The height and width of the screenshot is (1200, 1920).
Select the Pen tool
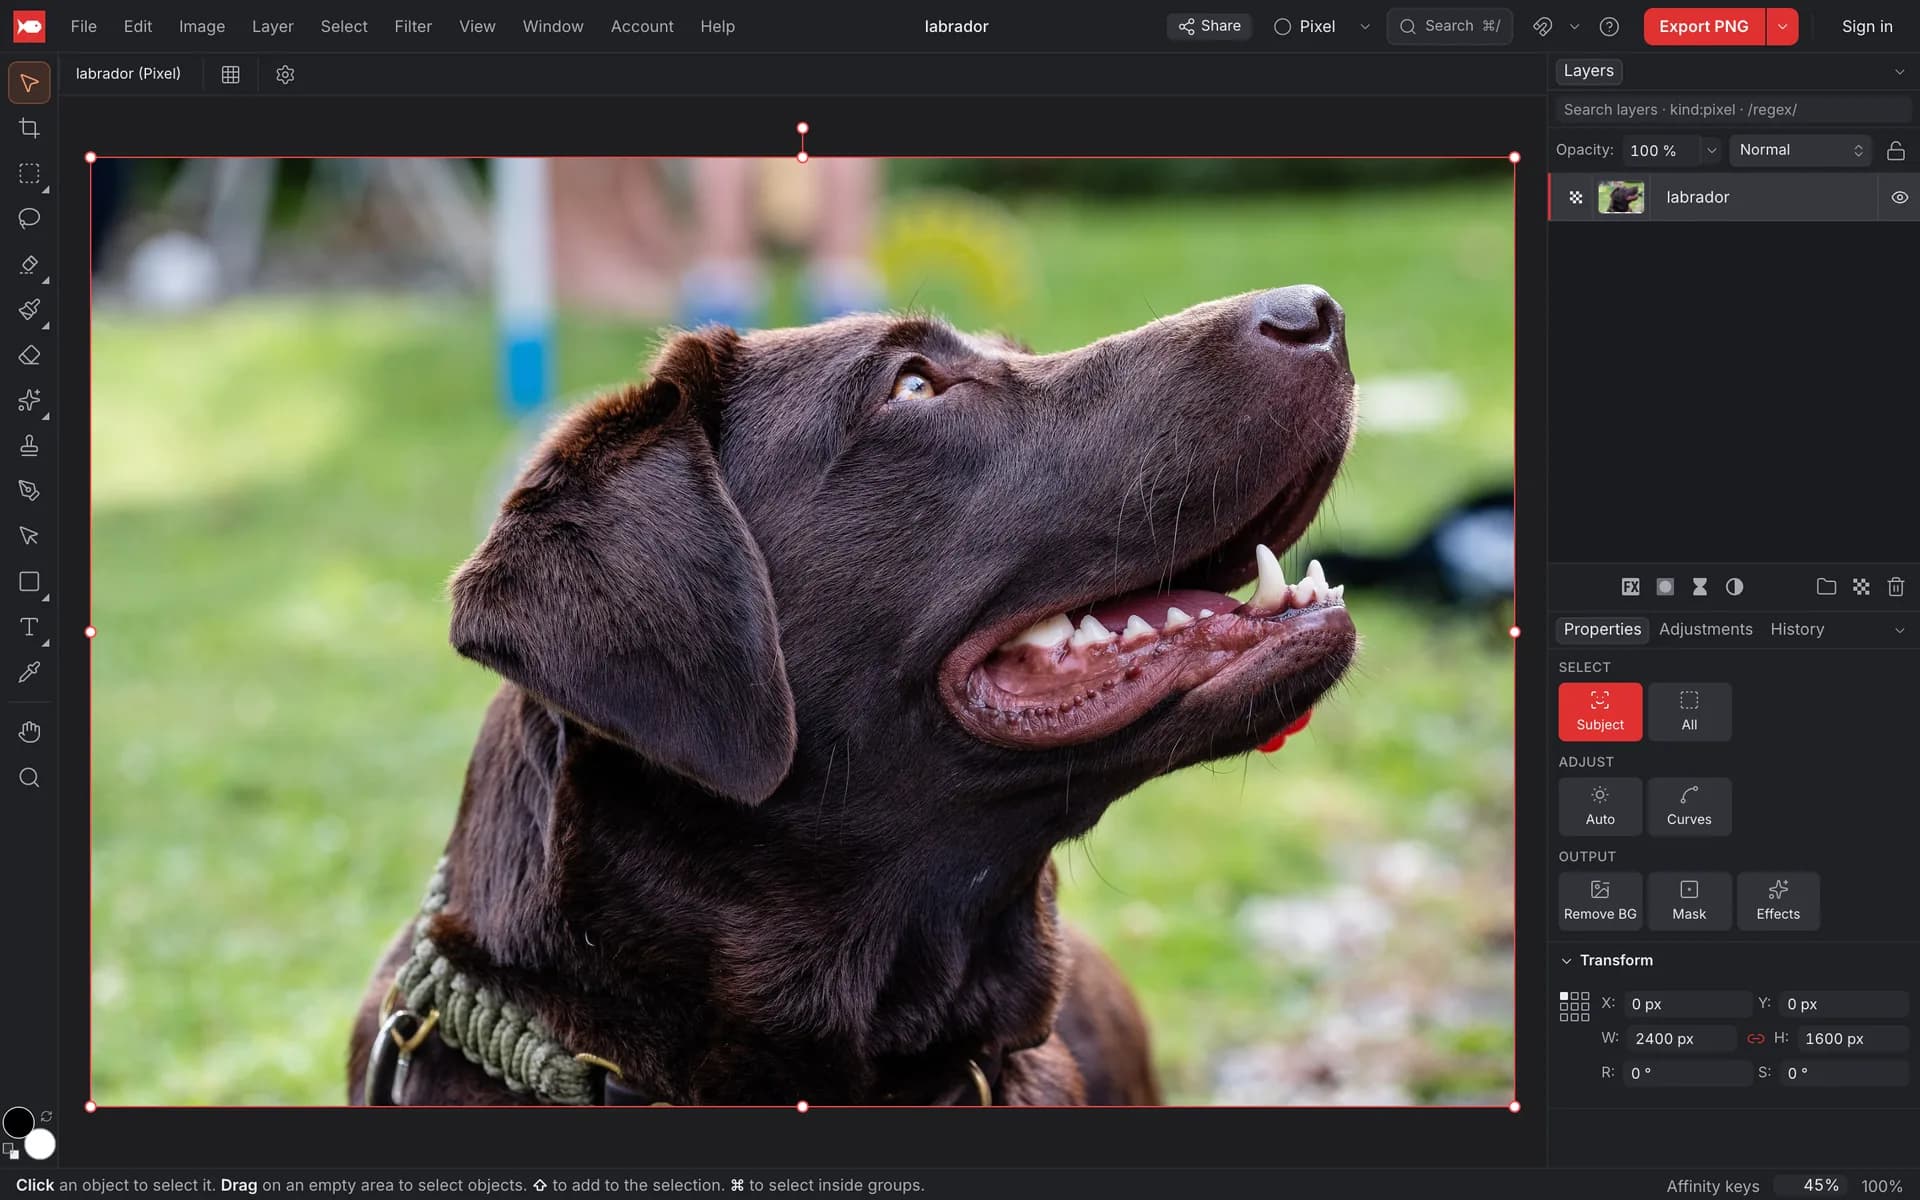29,490
